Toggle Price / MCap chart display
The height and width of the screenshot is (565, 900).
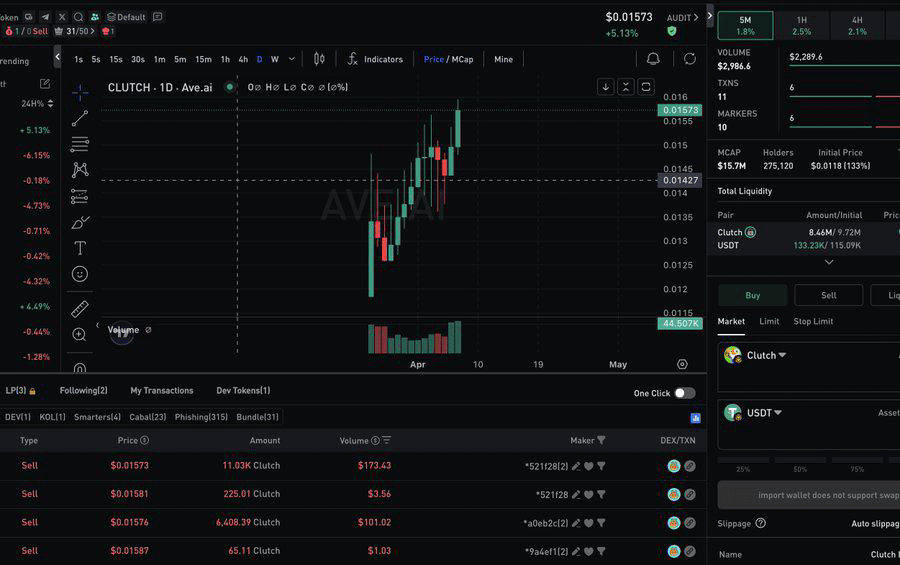point(448,59)
